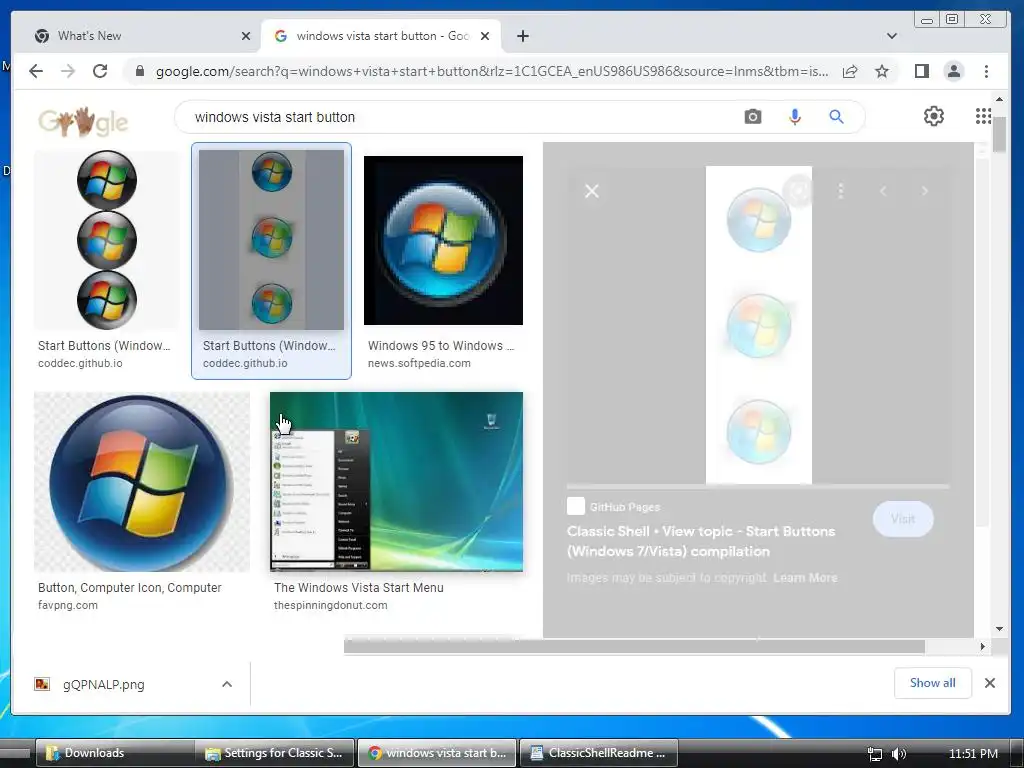Open the black three-orb Start Buttons thumbnail
The width and height of the screenshot is (1024, 768).
[106, 240]
